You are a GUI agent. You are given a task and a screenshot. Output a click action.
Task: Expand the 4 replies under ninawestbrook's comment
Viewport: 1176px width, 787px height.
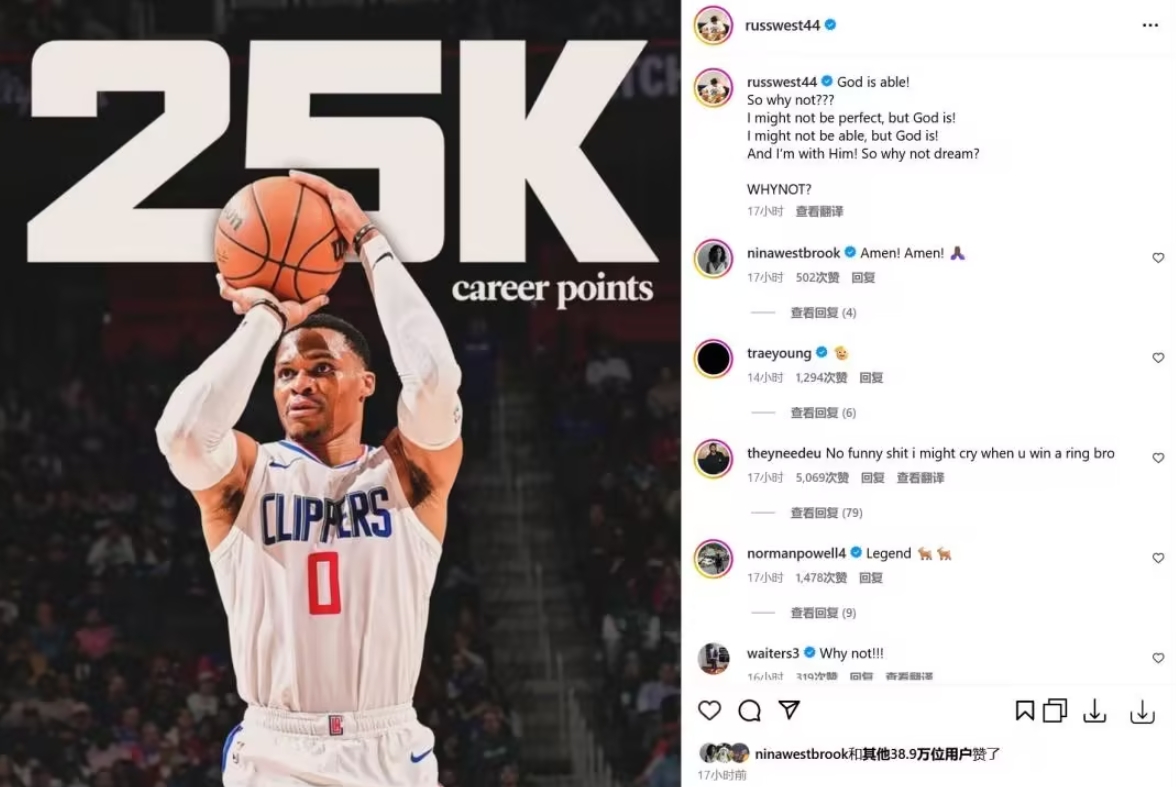tap(823, 313)
